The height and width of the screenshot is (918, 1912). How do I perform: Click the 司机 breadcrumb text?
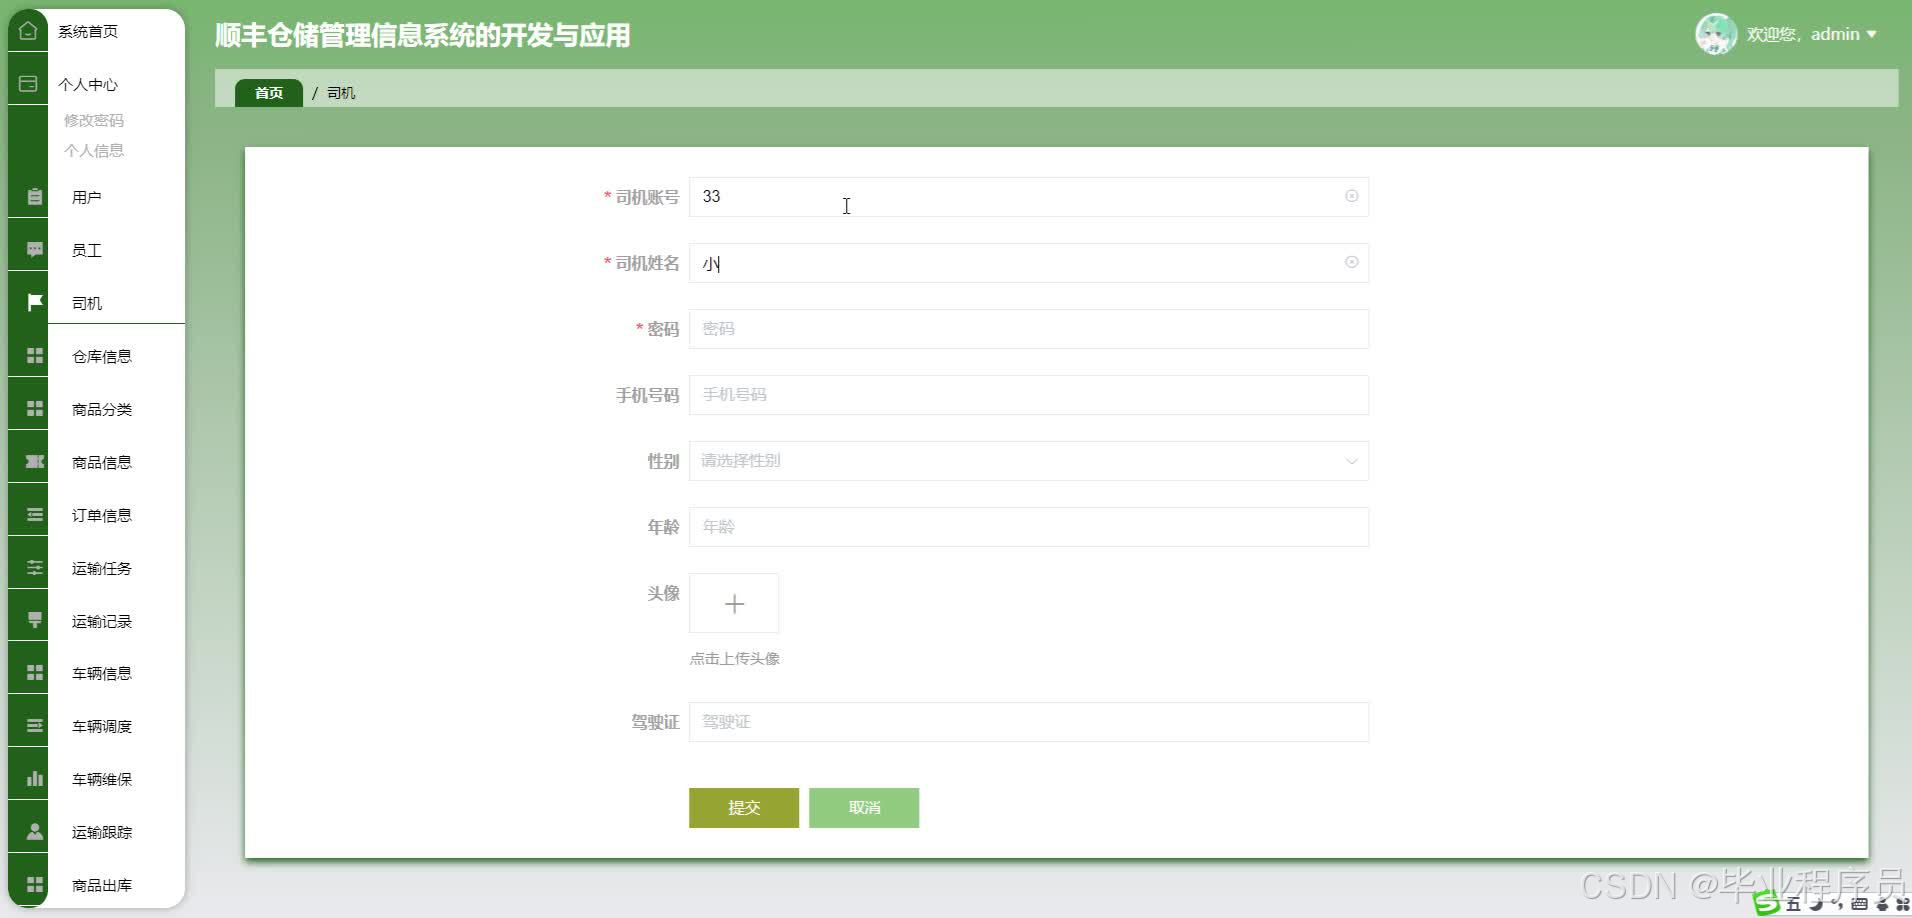coord(341,93)
